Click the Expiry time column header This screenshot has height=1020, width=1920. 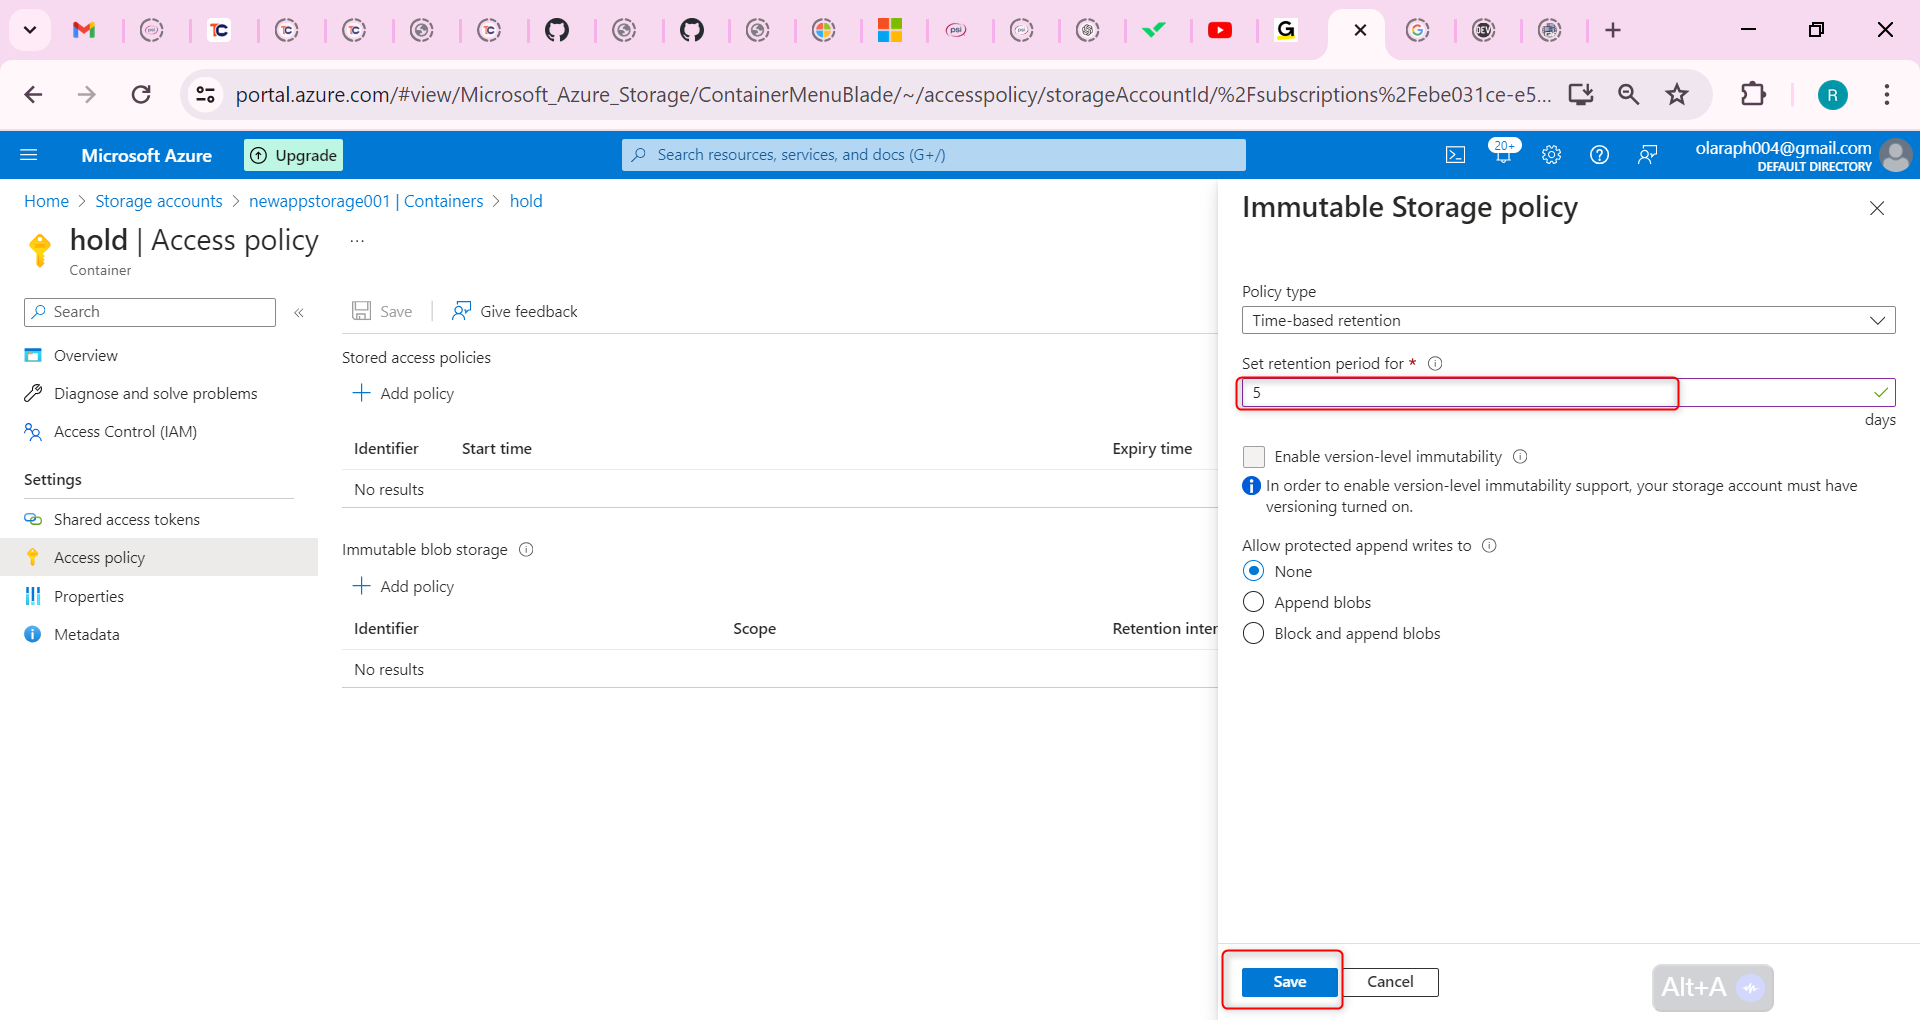click(x=1152, y=449)
